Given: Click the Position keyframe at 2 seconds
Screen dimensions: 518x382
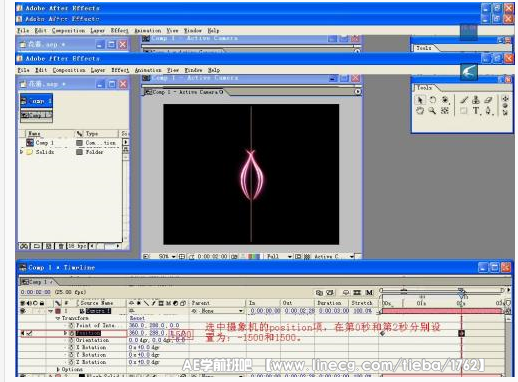Looking at the screenshot, I should coord(462,333).
